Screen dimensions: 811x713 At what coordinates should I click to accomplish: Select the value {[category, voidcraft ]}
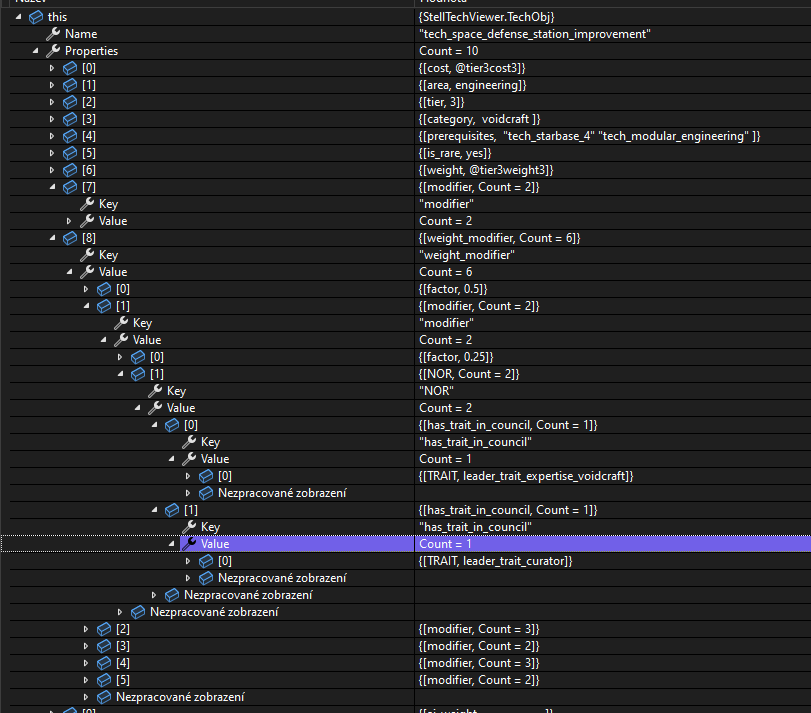(479, 119)
